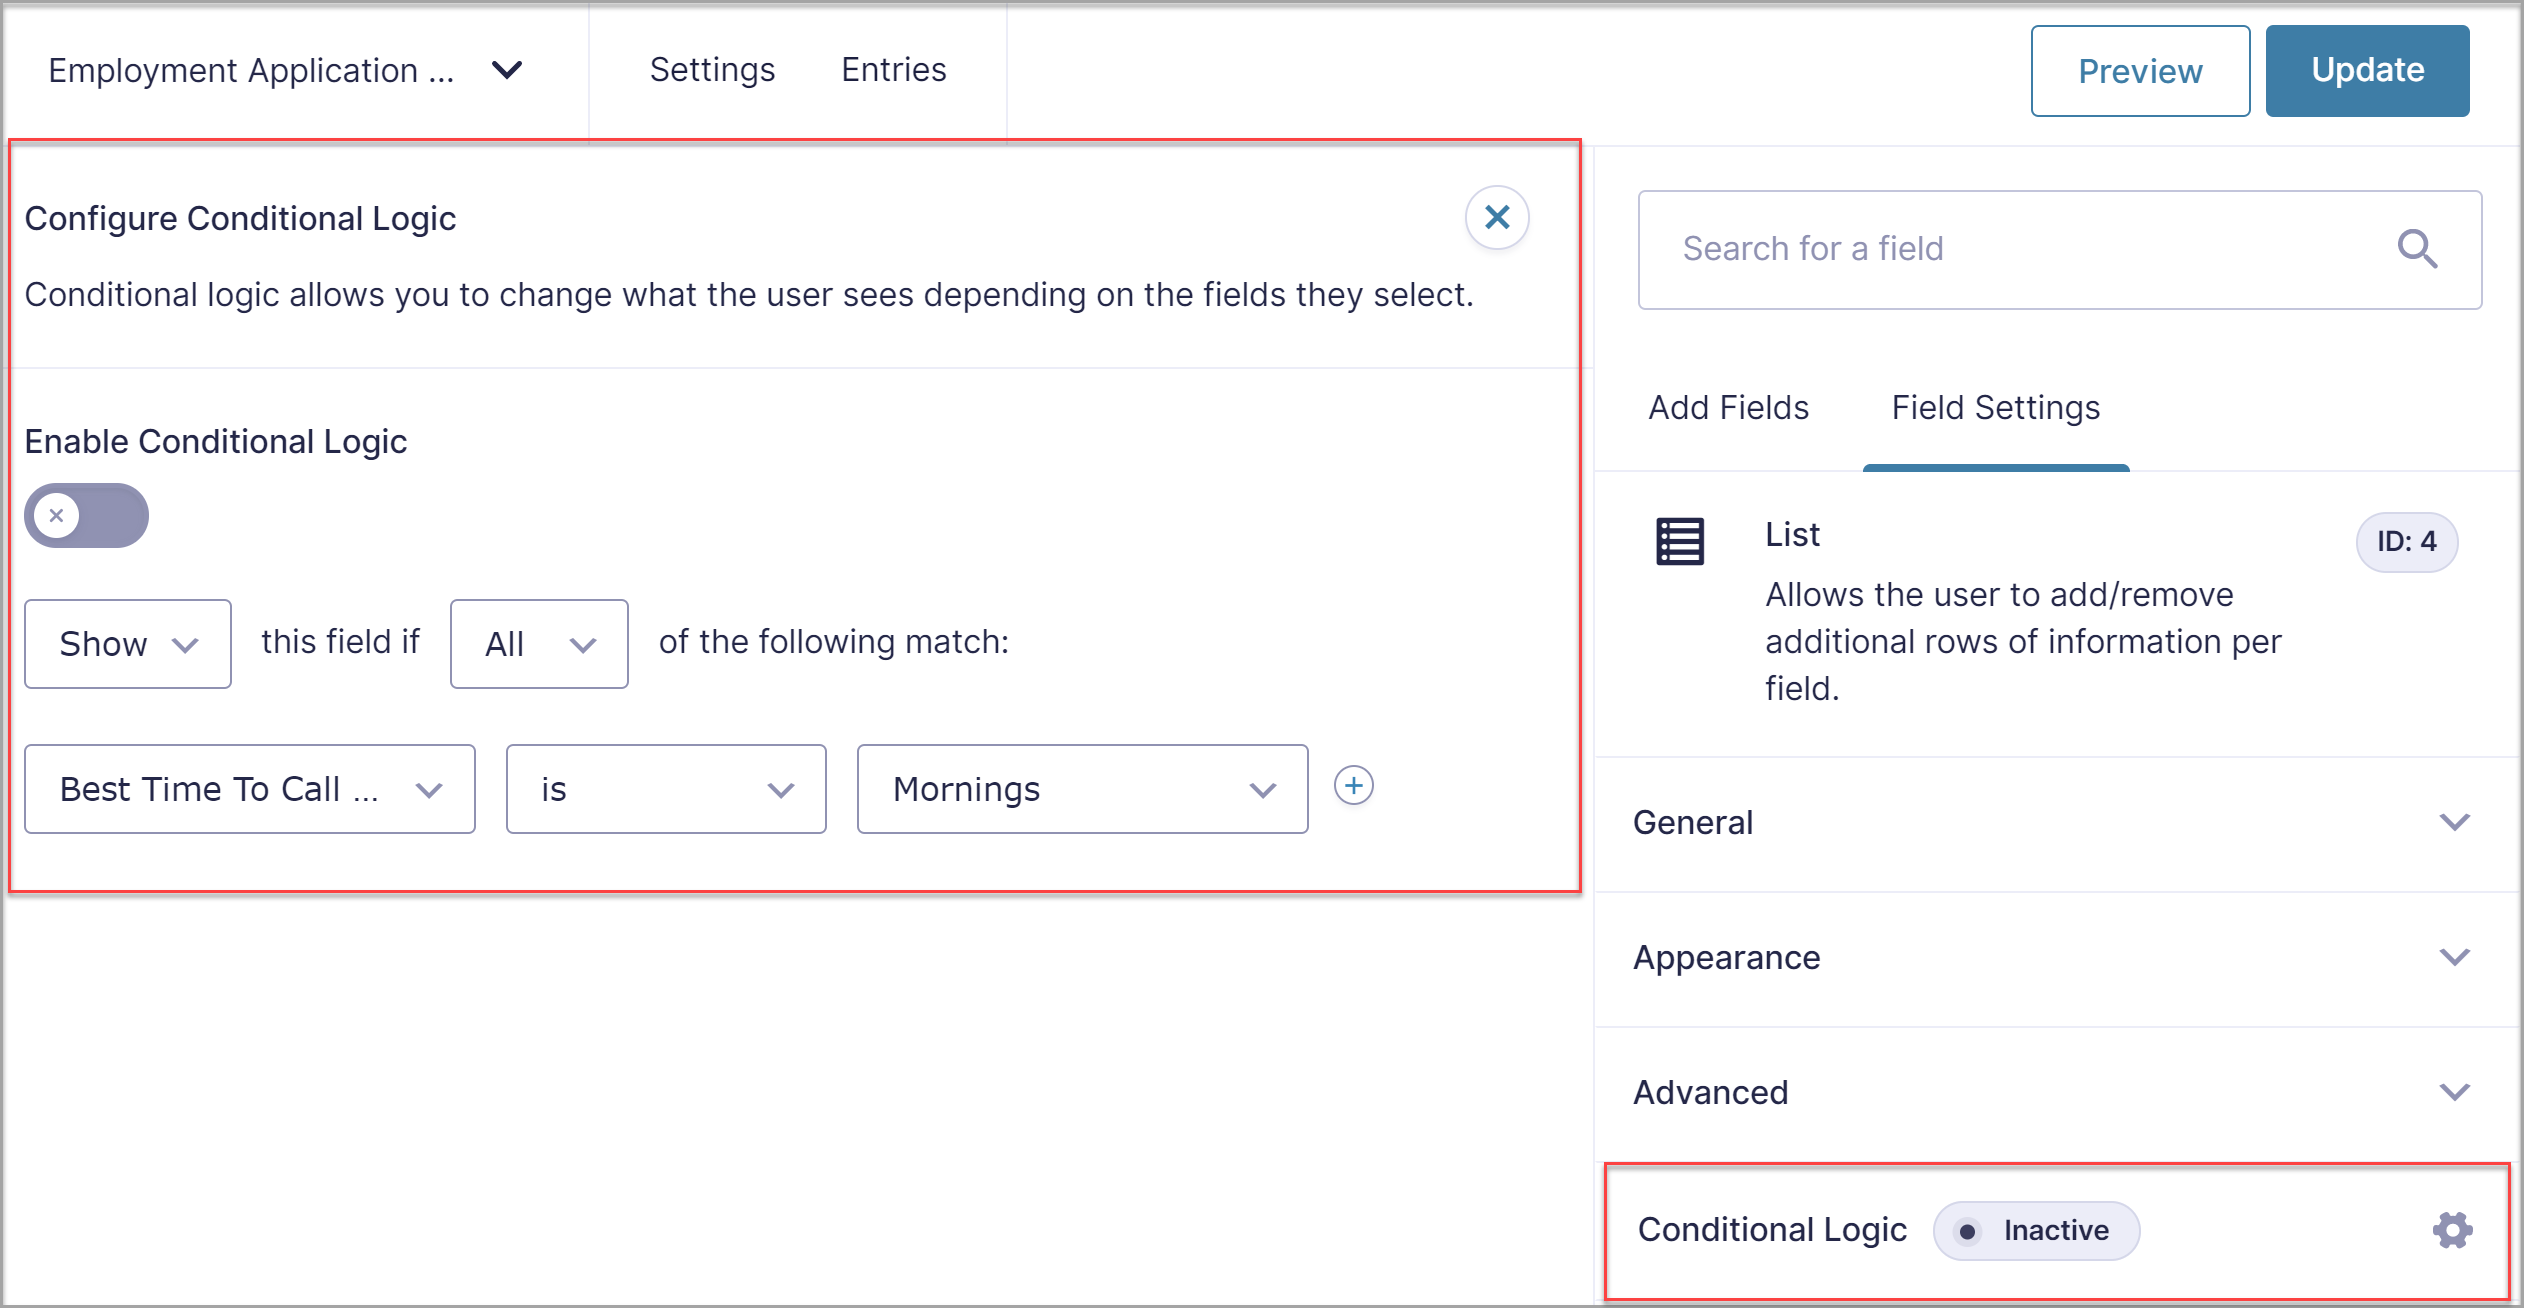The image size is (2524, 1308).
Task: Toggle Enable Conditional Logic switch
Action: point(87,516)
